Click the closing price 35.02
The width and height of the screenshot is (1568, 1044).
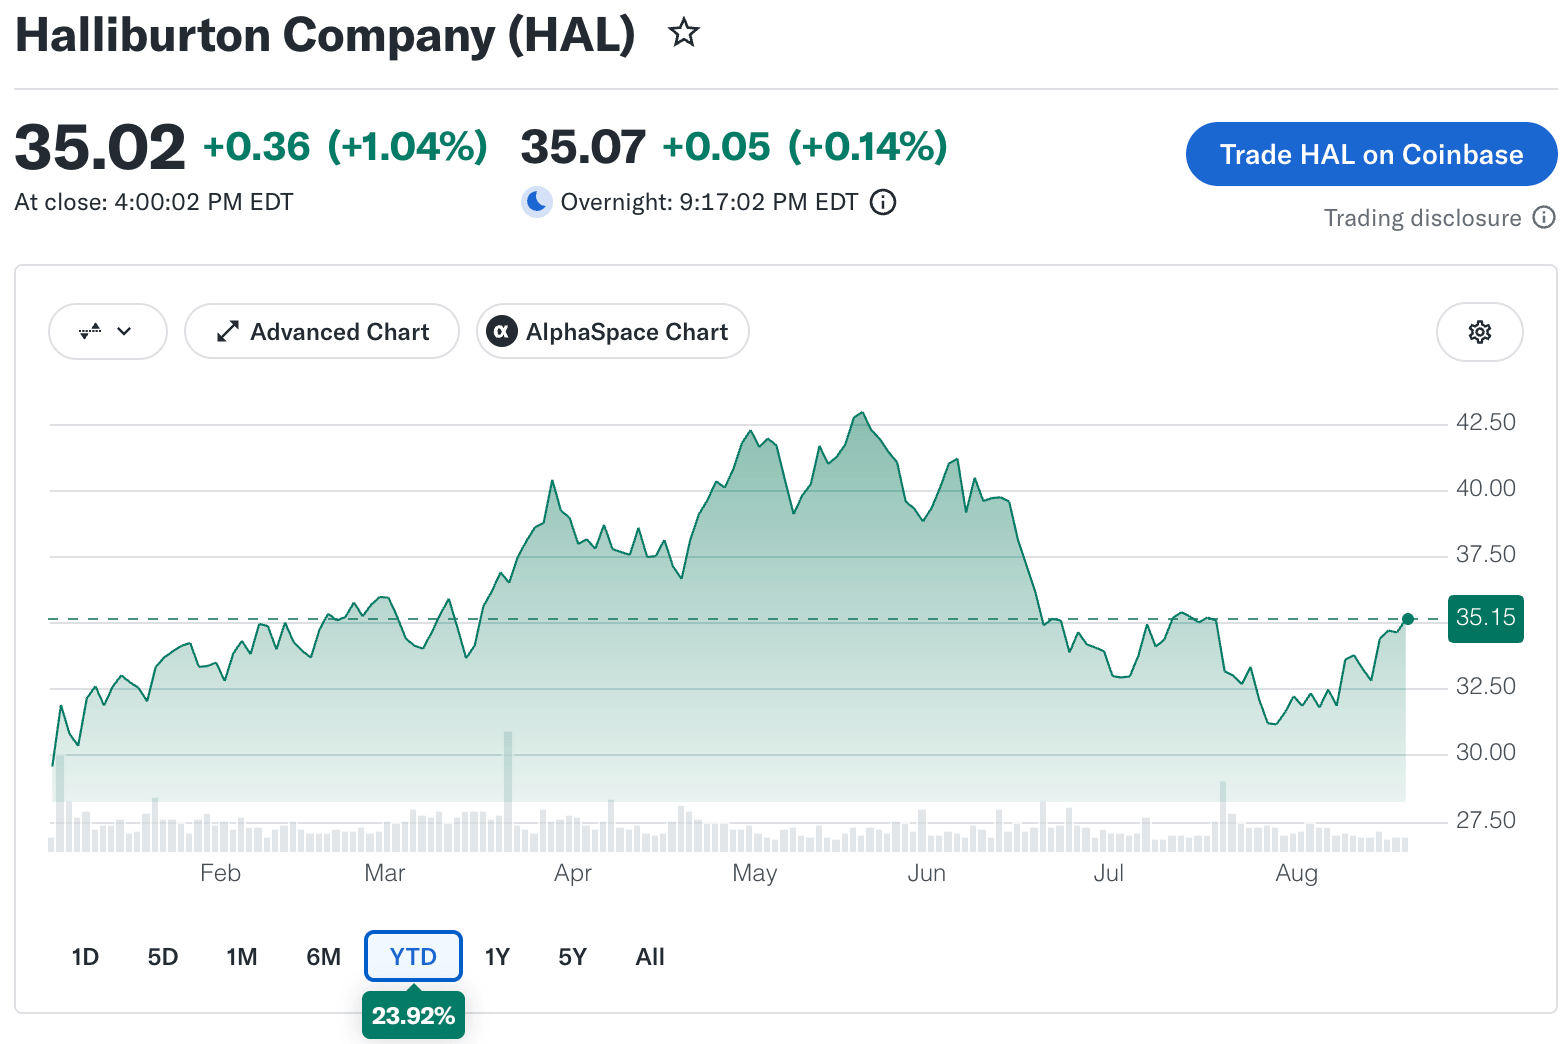pyautogui.click(x=100, y=147)
